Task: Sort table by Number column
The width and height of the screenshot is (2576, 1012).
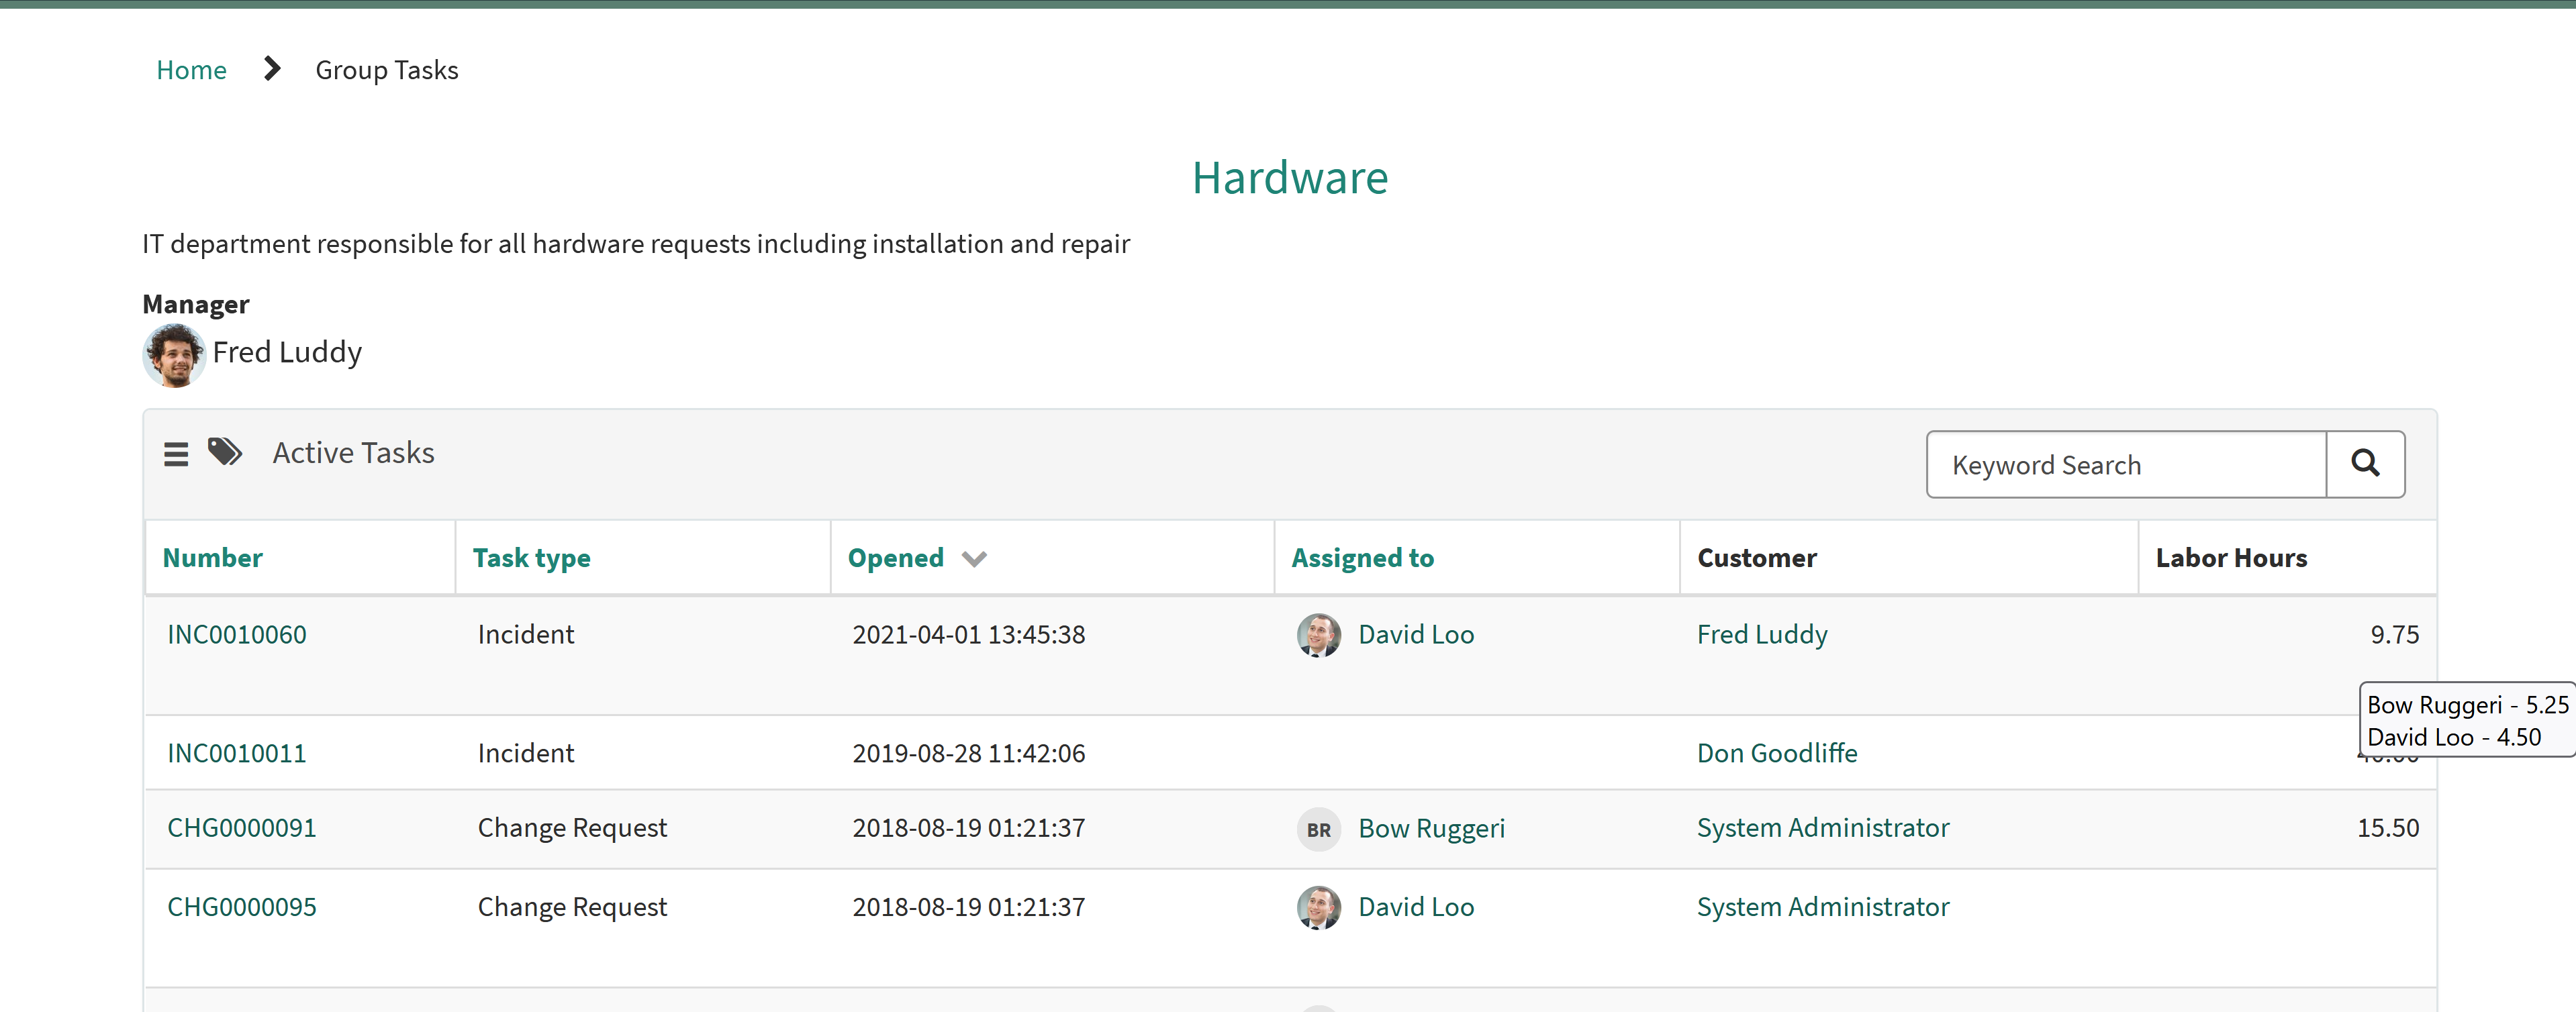Action: pyautogui.click(x=212, y=558)
